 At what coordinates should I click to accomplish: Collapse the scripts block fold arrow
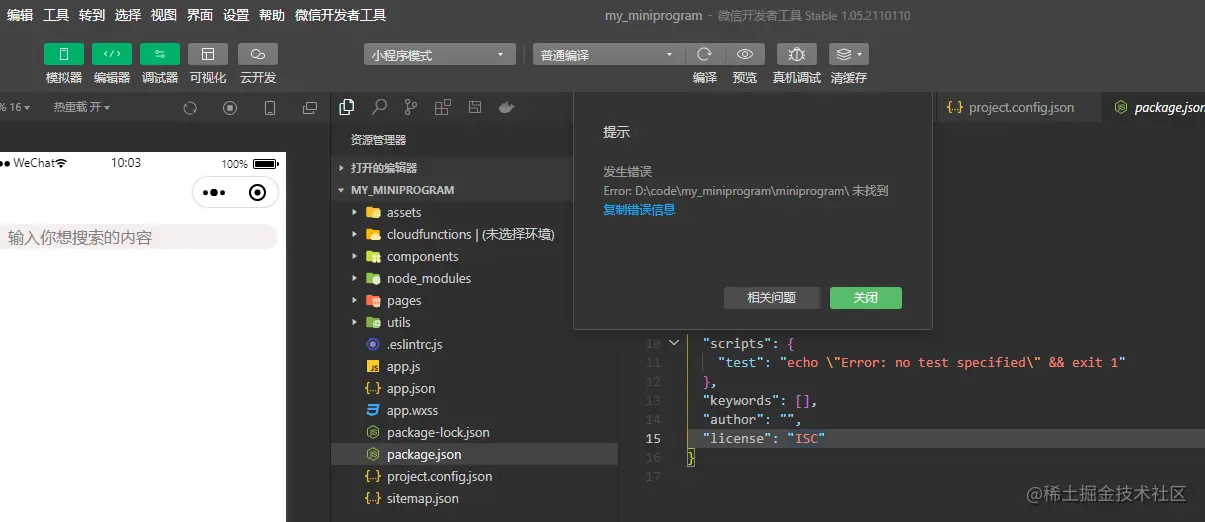pyautogui.click(x=674, y=343)
